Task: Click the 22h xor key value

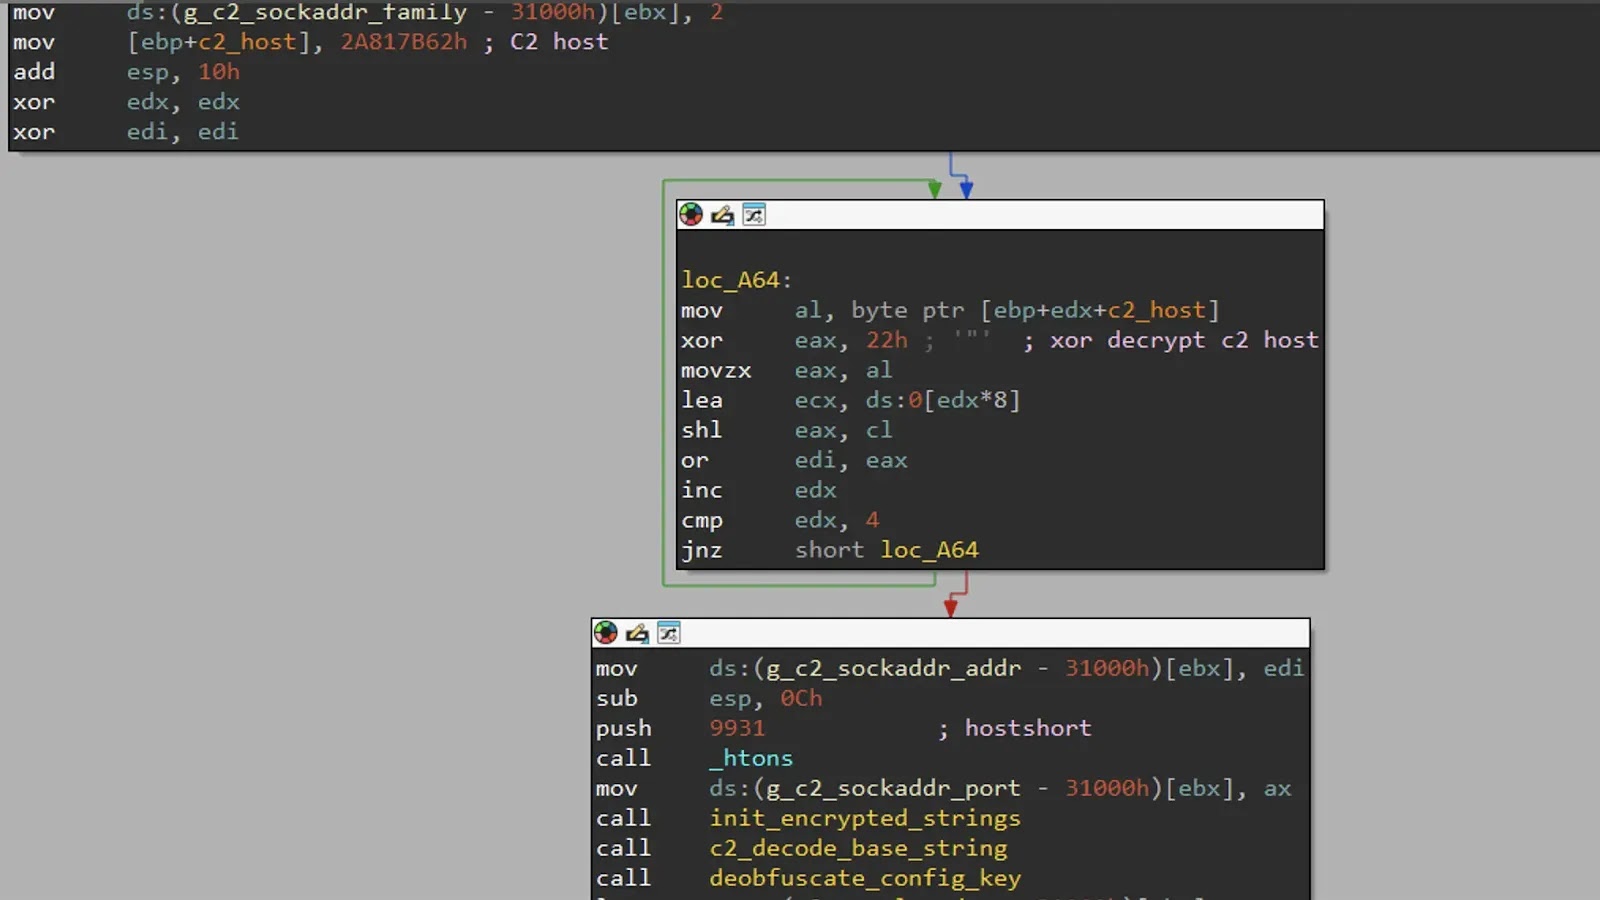Action: [887, 340]
